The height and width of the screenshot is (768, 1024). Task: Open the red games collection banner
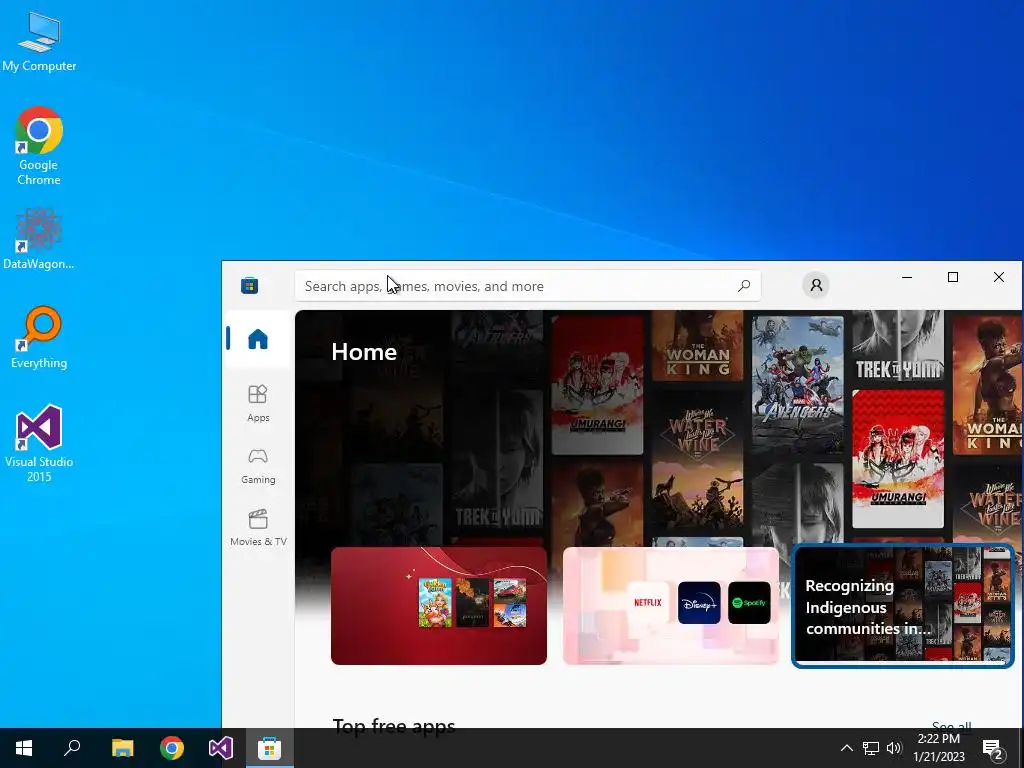pyautogui.click(x=439, y=605)
